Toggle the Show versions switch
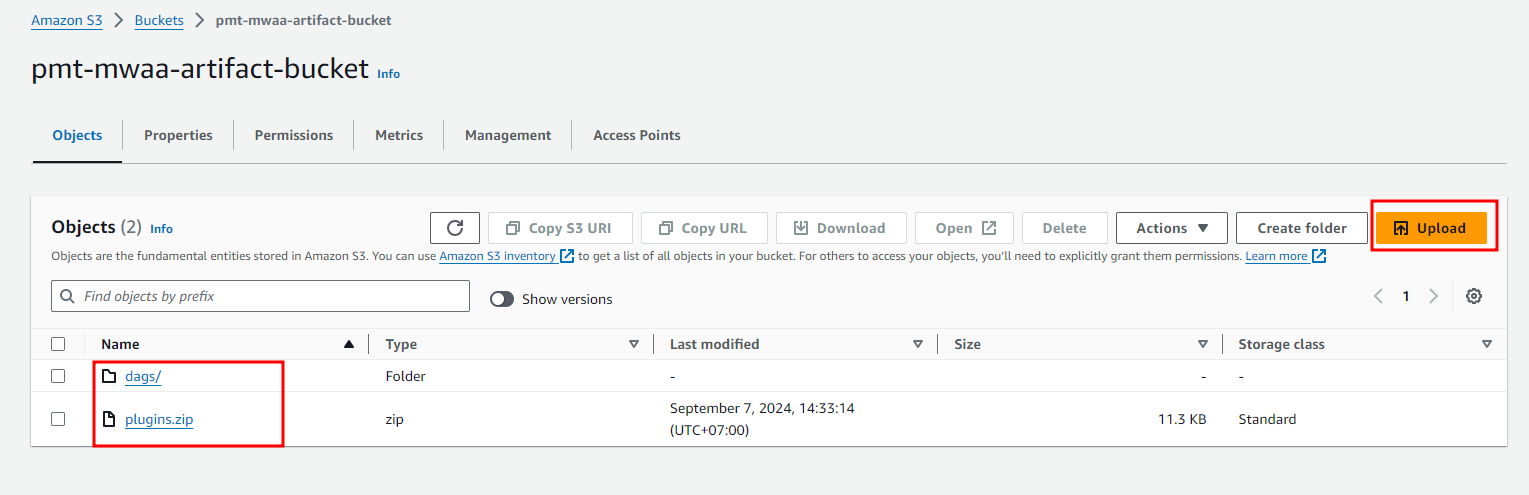1529x495 pixels. click(502, 299)
